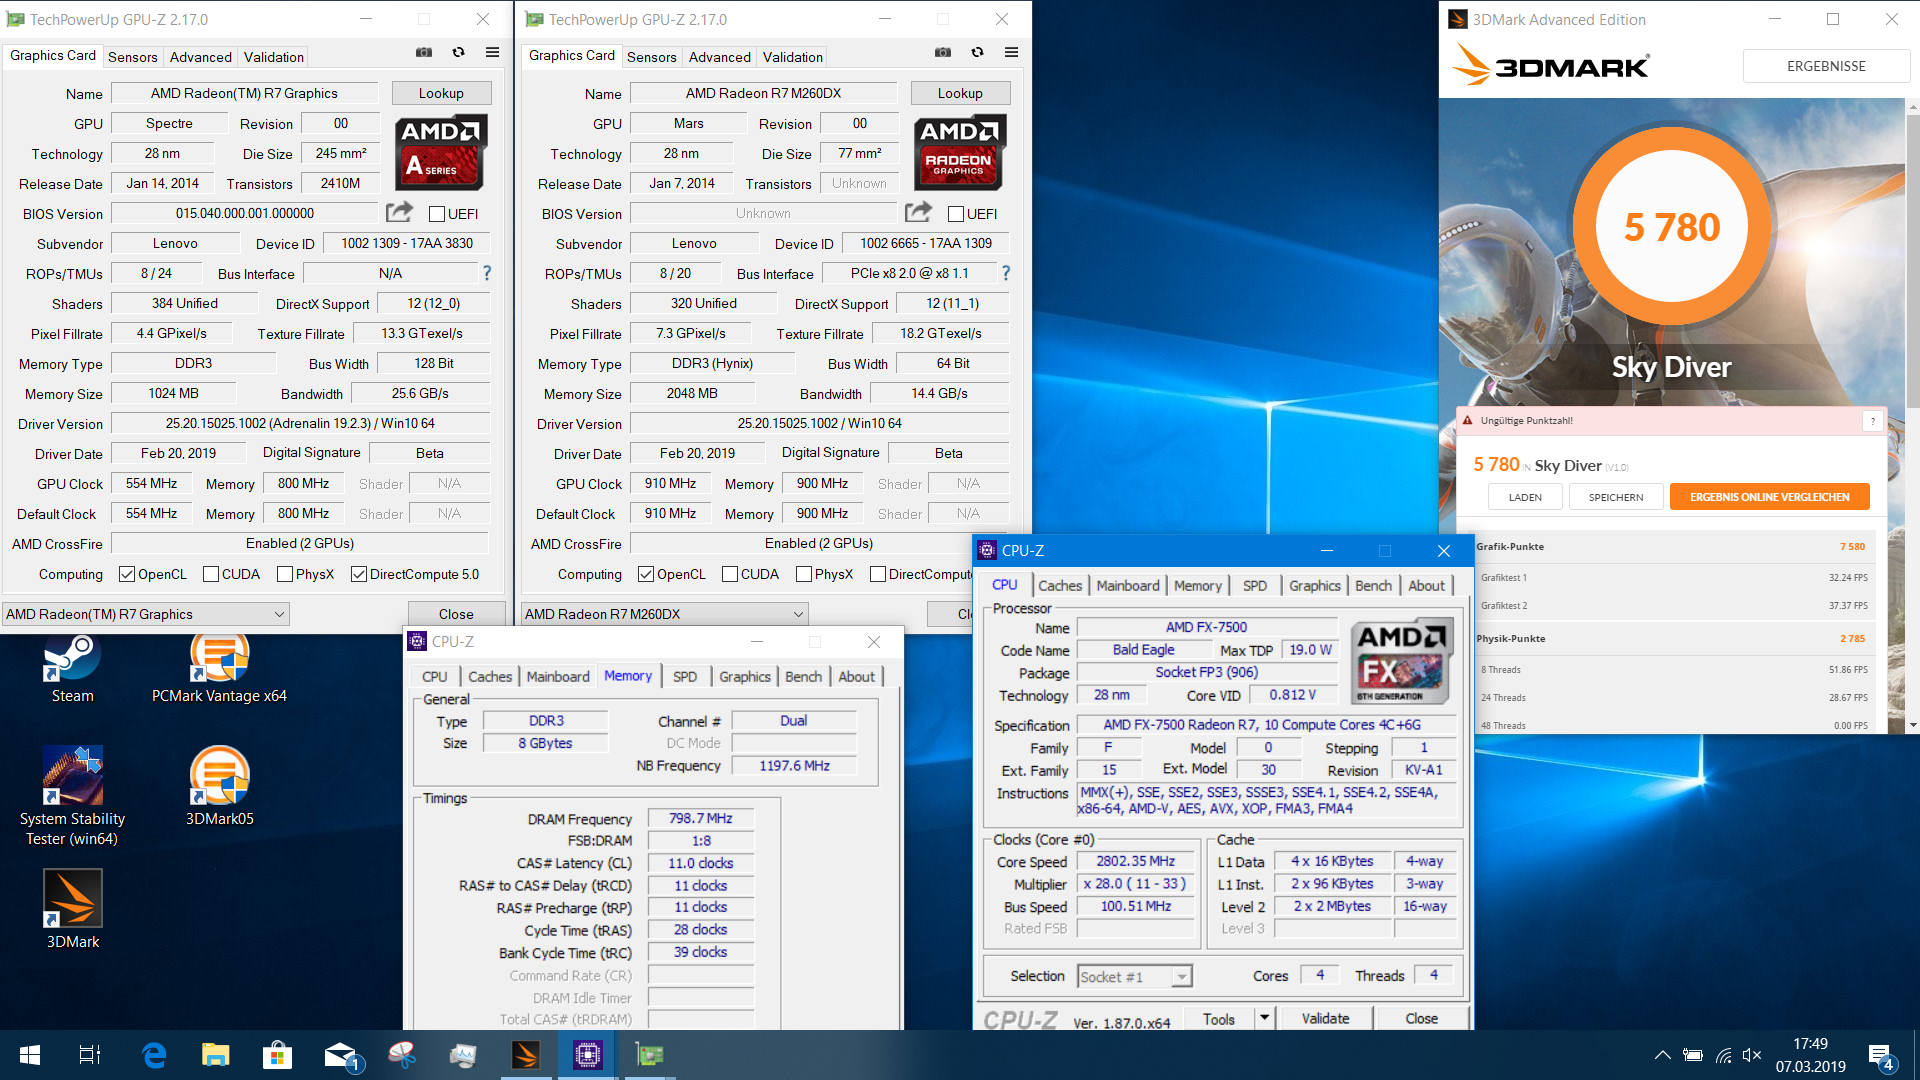Open SPD tab in CPU-Z memory window
The height and width of the screenshot is (1080, 1920).
tap(685, 677)
